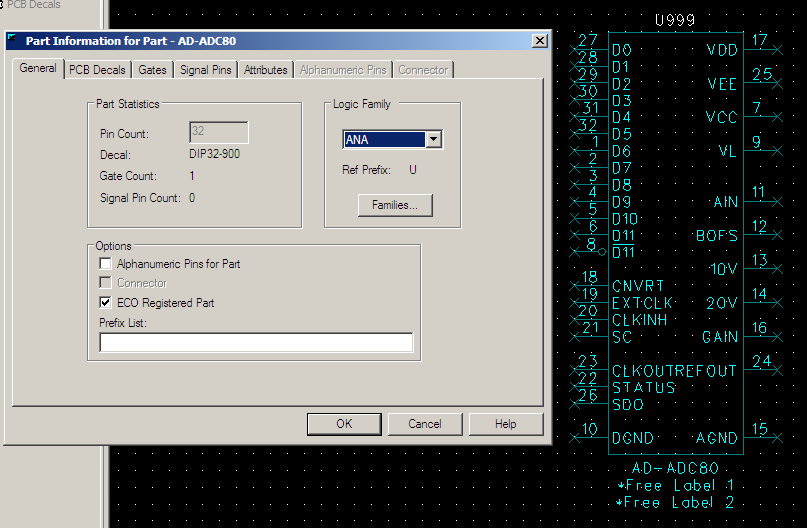Toggle the Connector checkbox

(106, 283)
